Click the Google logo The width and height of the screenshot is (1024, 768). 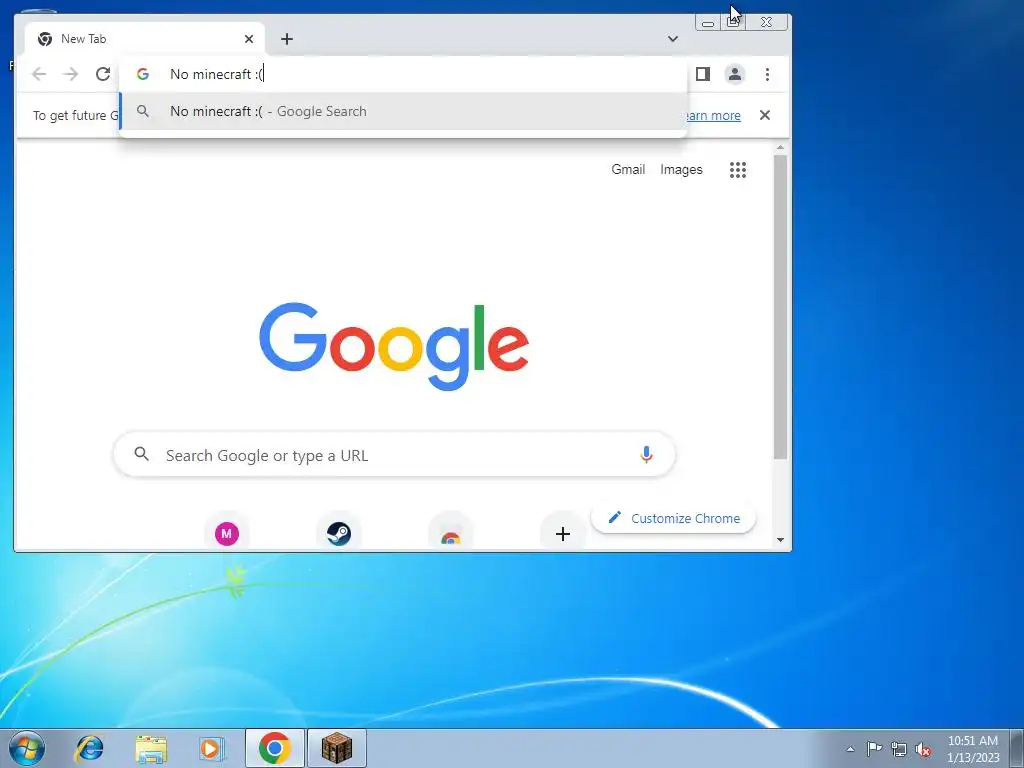coord(394,346)
